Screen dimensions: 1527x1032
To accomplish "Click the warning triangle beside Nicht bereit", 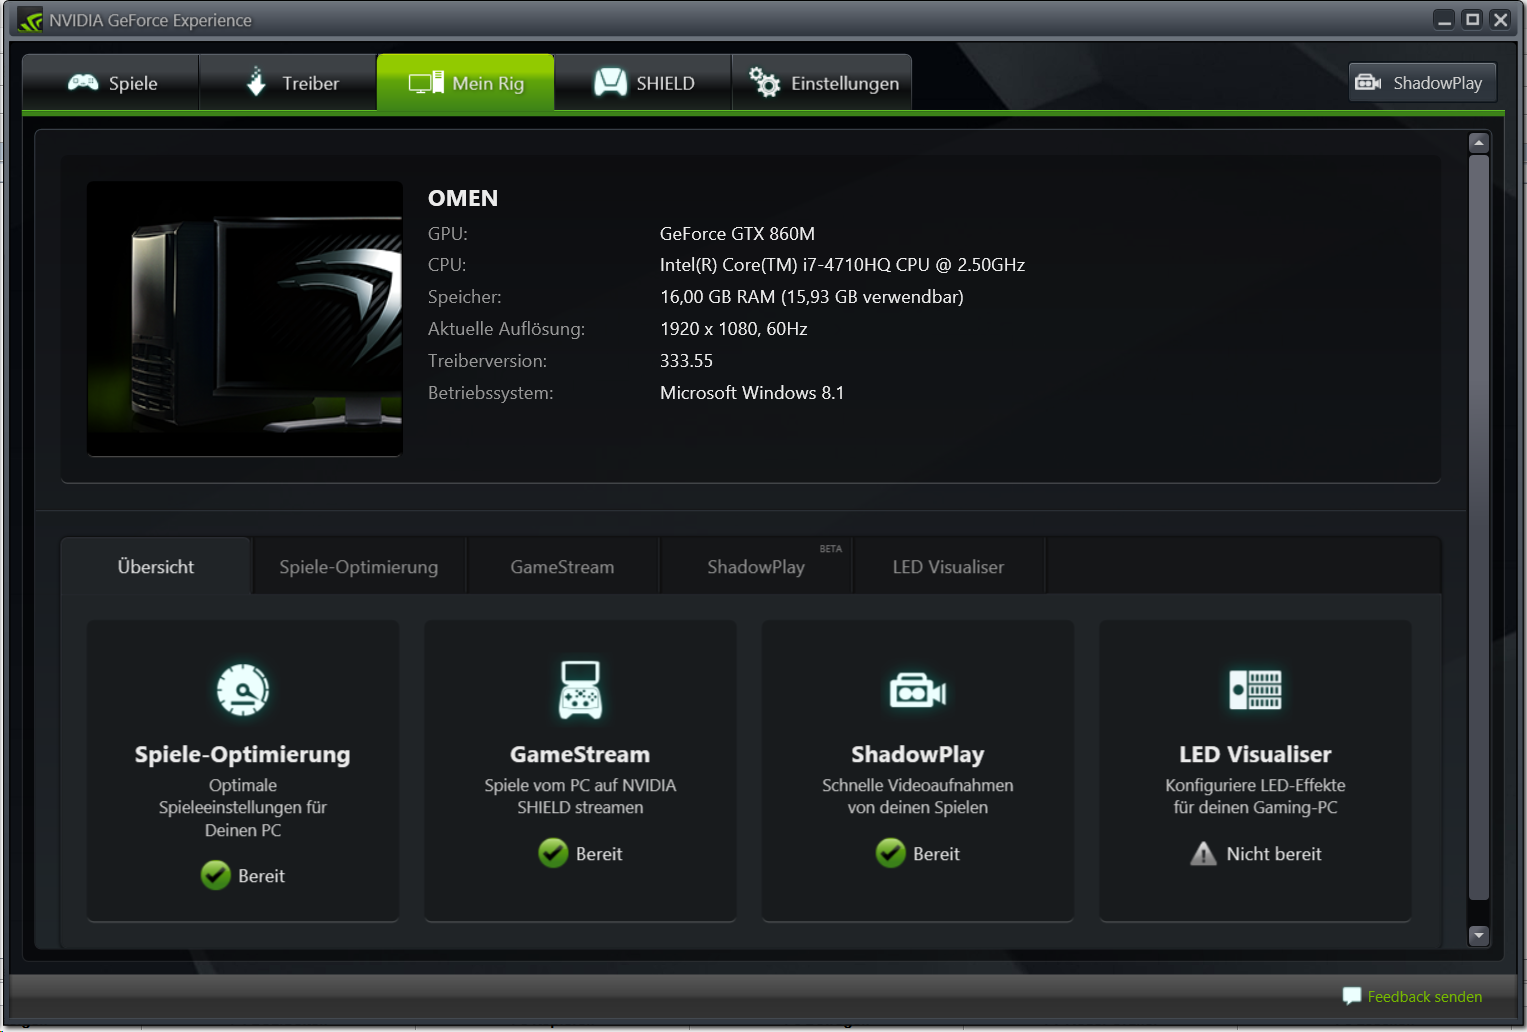I will click(x=1203, y=854).
